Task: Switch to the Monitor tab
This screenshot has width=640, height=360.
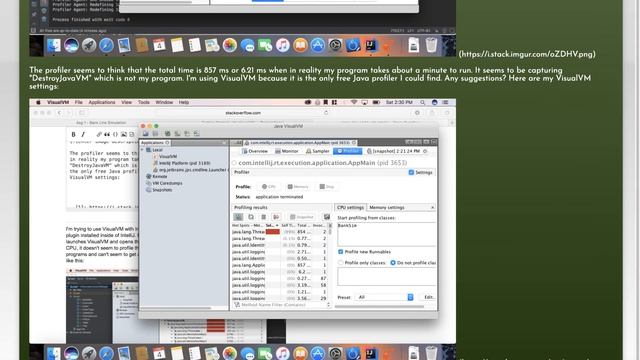Action: pos(287,151)
